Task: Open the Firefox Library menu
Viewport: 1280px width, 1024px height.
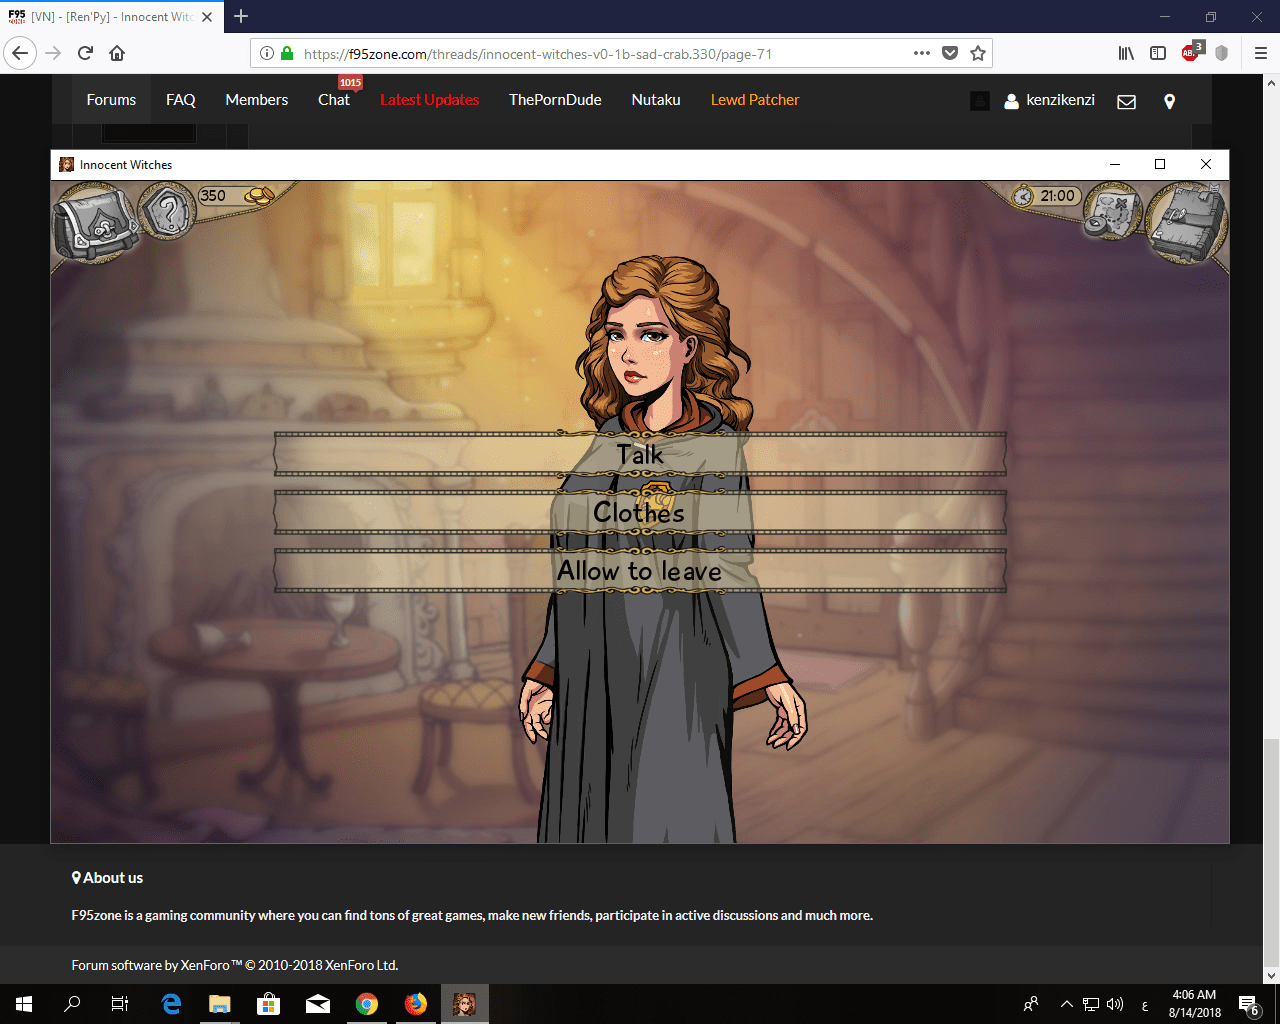Action: (1127, 53)
